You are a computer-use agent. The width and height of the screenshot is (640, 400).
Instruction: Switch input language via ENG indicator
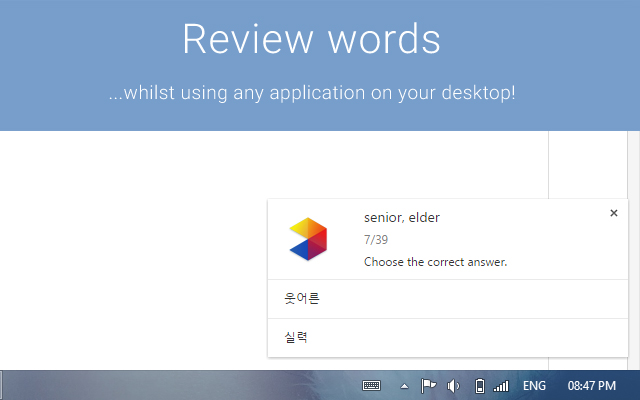[534, 386]
